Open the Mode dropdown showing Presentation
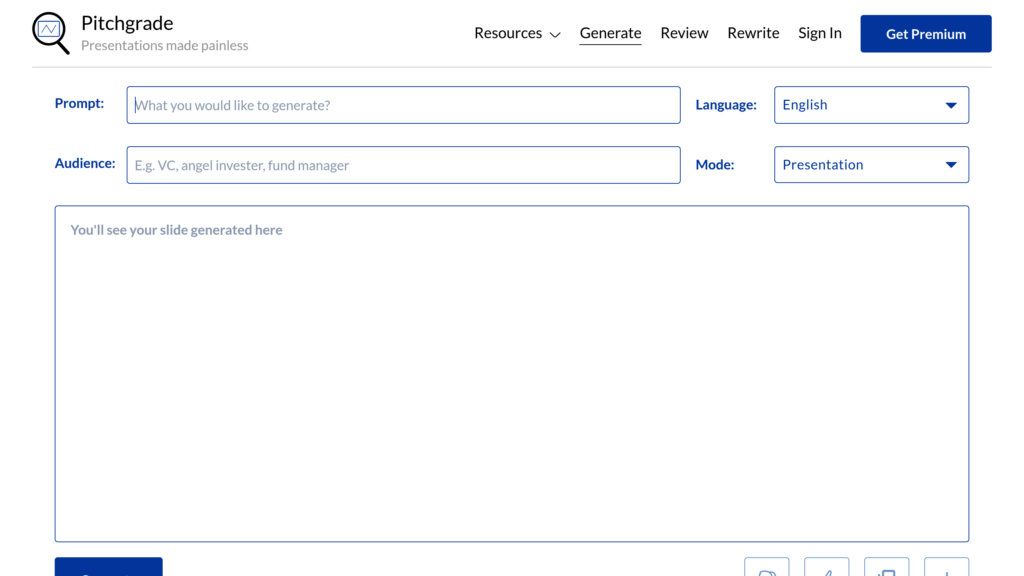The height and width of the screenshot is (576, 1024). tap(871, 165)
